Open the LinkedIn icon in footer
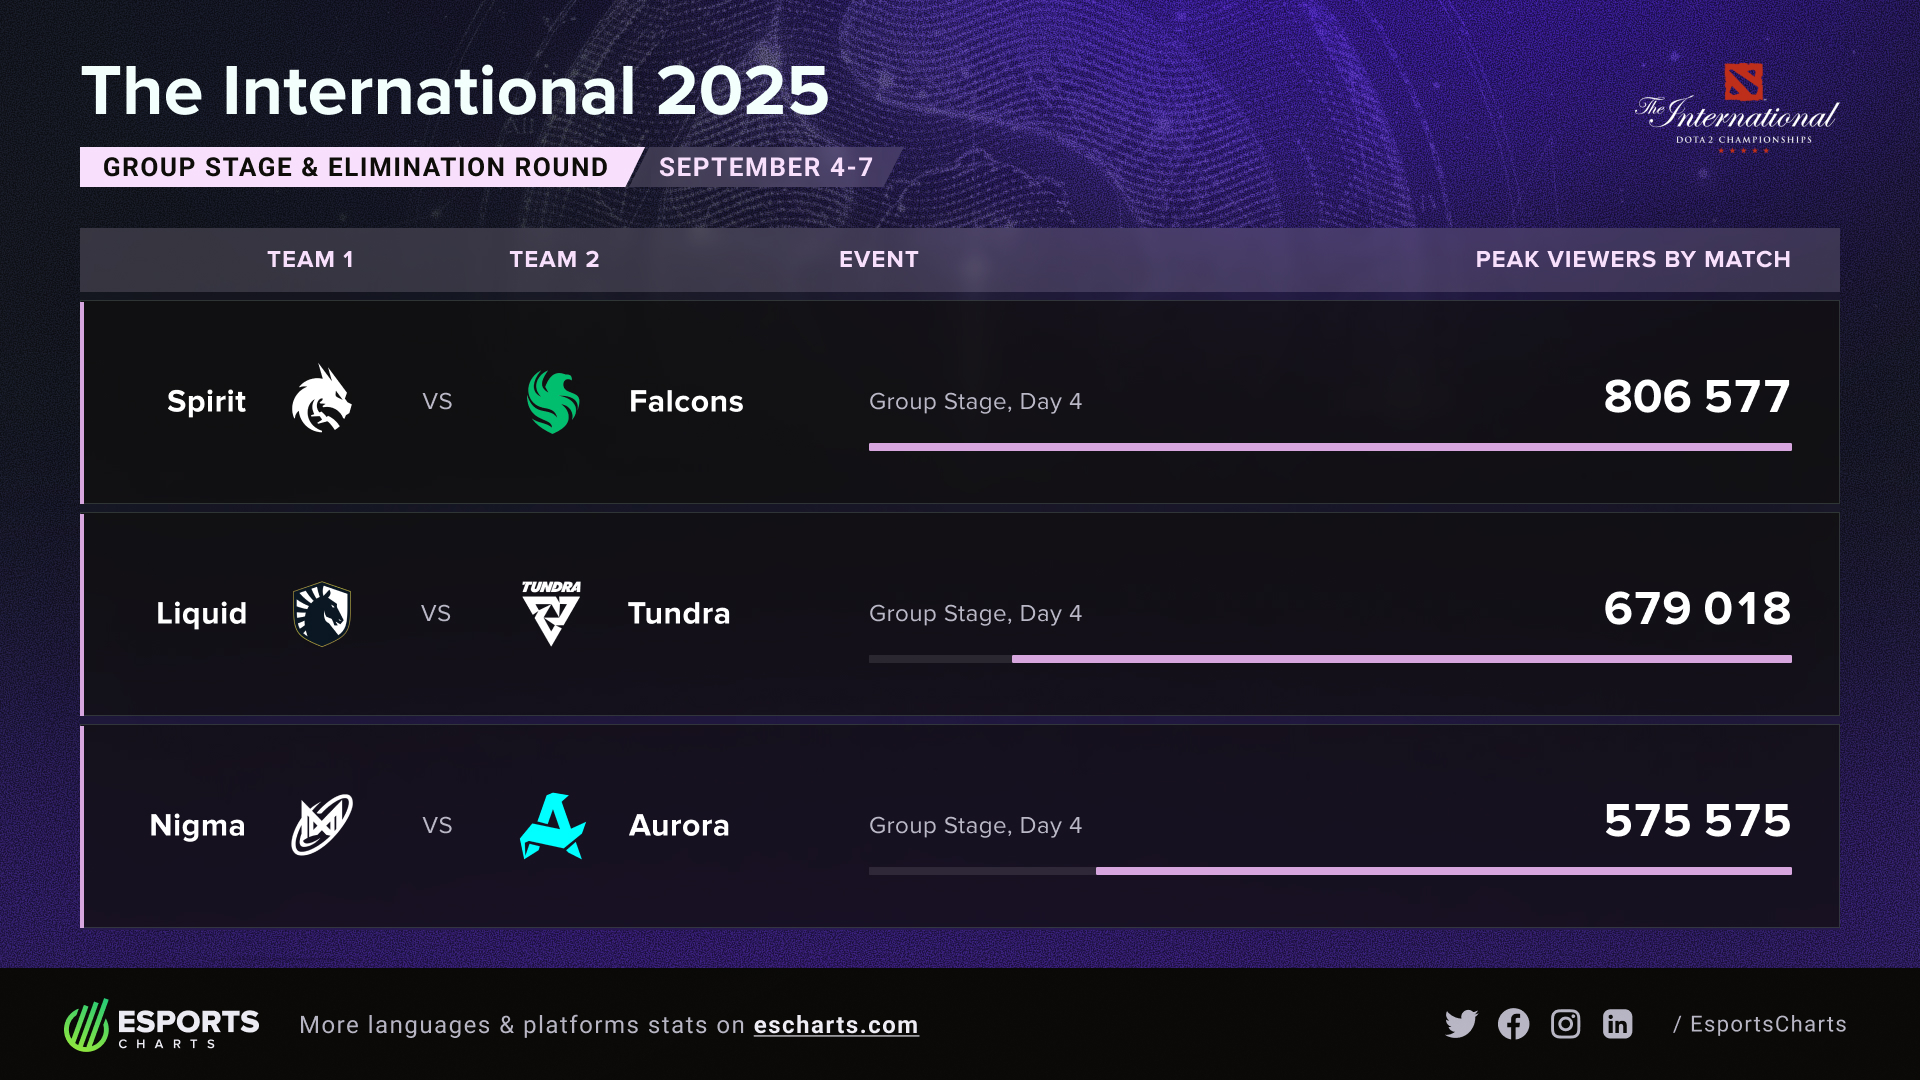Viewport: 1920px width, 1080px height. (x=1617, y=1024)
